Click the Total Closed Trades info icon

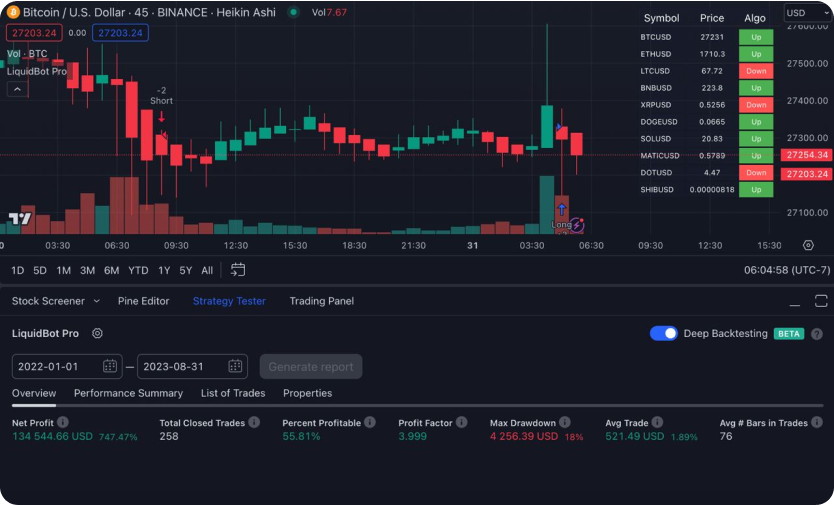(254, 422)
